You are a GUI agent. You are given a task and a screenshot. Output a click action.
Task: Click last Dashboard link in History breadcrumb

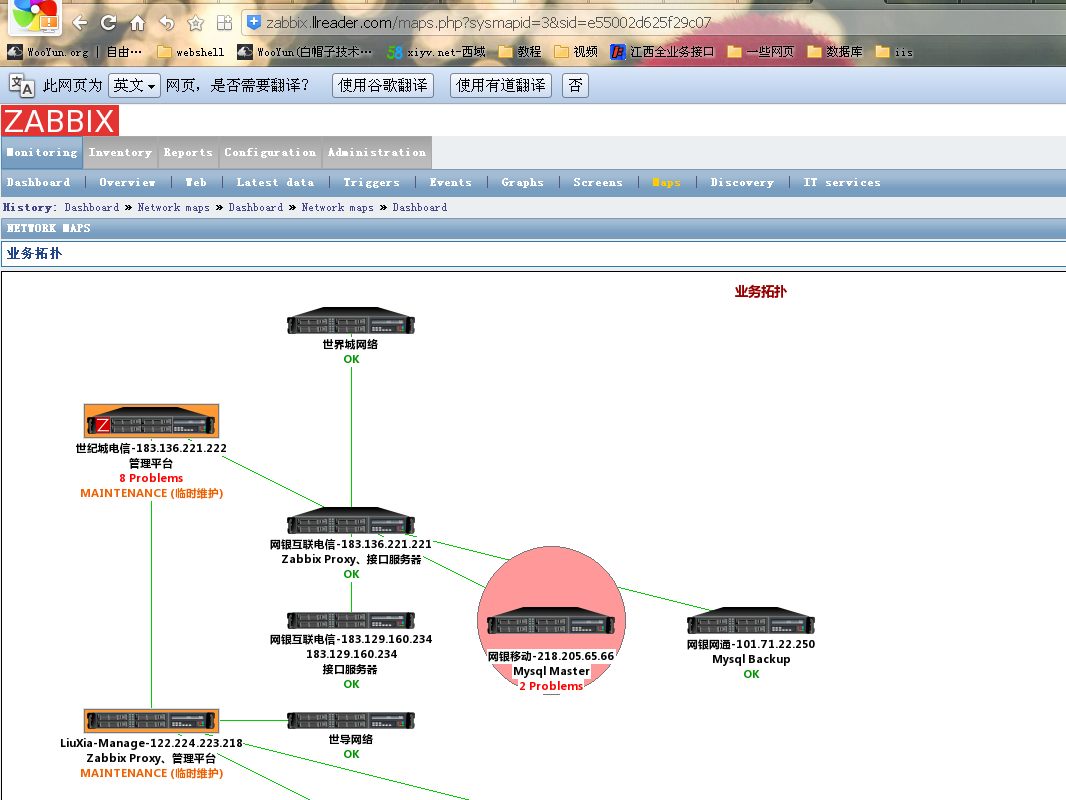click(419, 207)
